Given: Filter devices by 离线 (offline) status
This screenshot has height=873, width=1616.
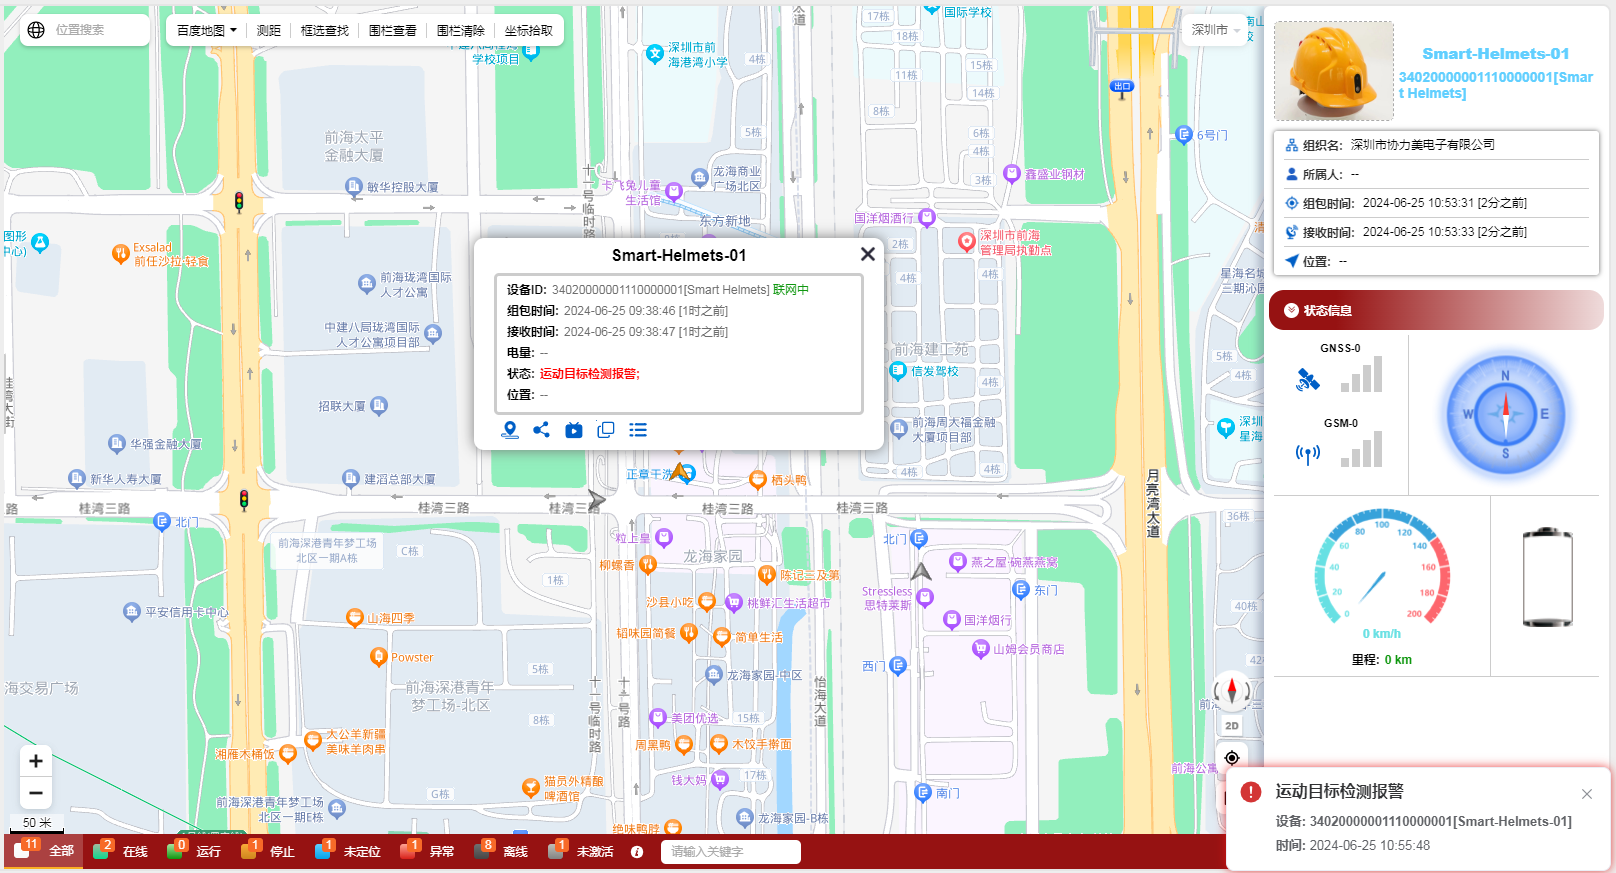Looking at the screenshot, I should coord(503,852).
